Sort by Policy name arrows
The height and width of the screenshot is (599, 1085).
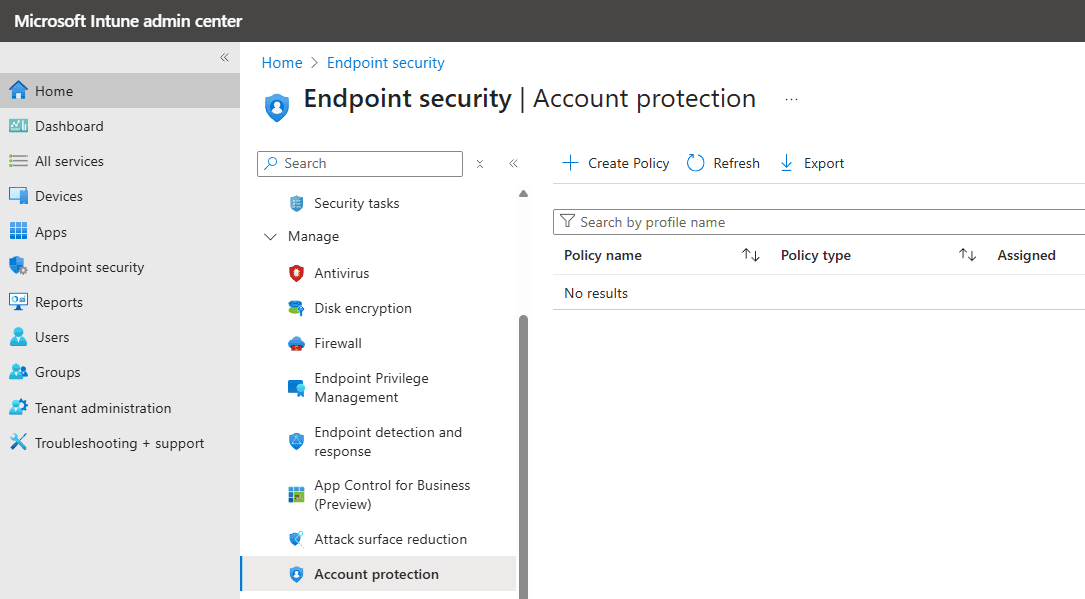point(751,255)
